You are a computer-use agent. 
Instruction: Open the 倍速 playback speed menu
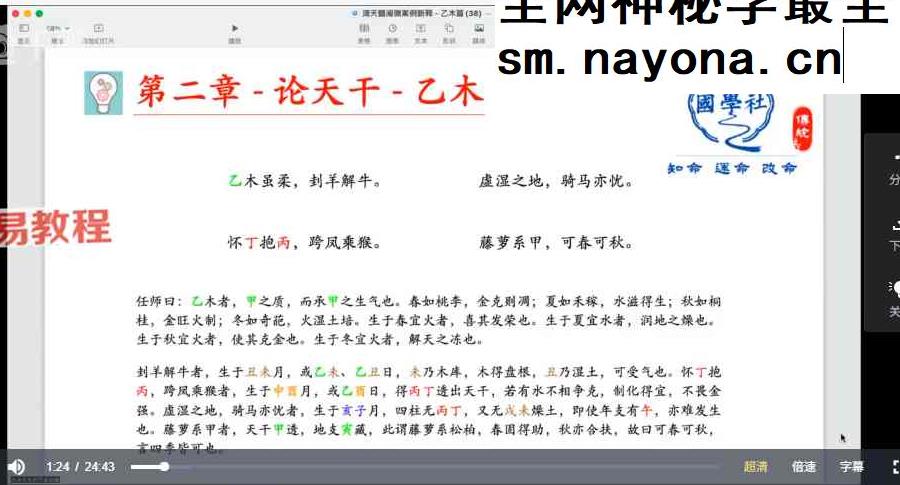804,467
